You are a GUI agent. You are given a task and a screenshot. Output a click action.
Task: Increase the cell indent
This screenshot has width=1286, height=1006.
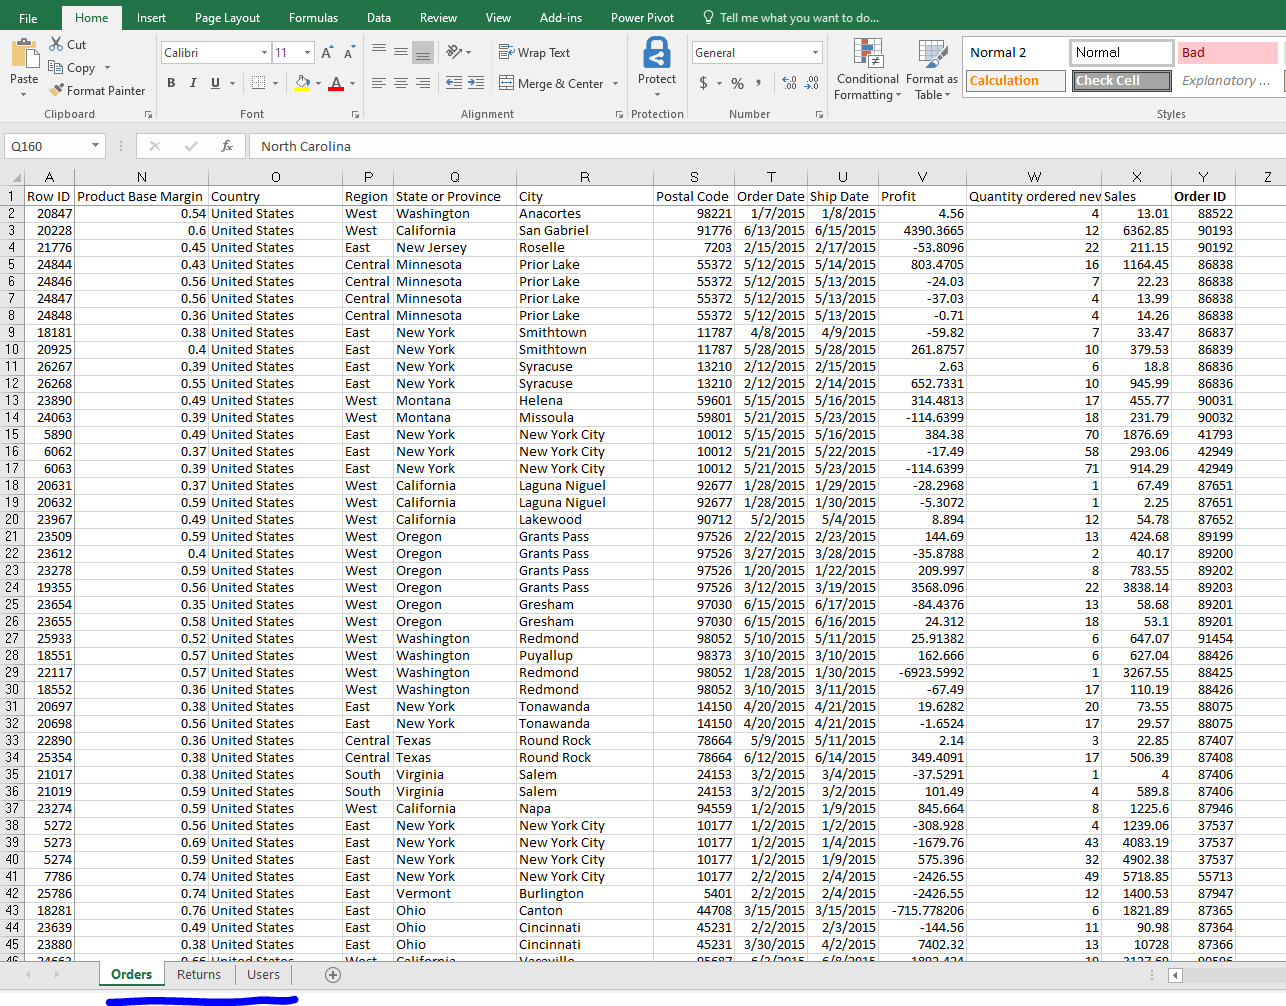[476, 83]
